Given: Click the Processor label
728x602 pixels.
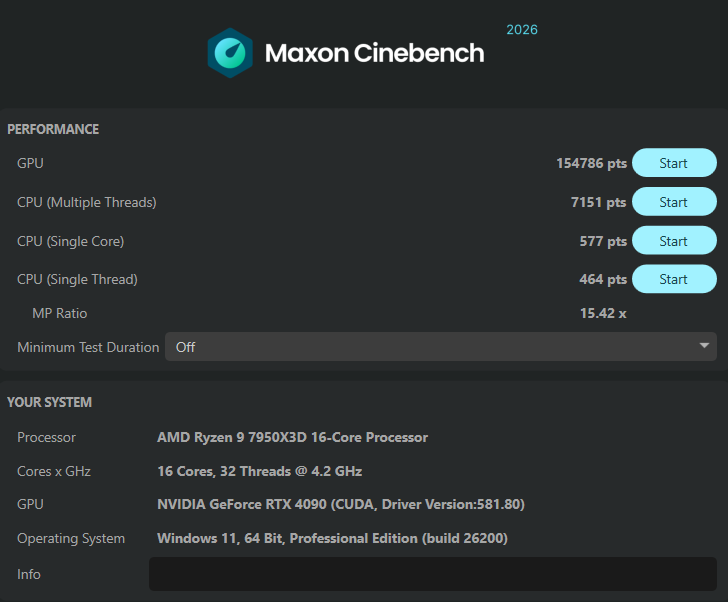Looking at the screenshot, I should [46, 437].
